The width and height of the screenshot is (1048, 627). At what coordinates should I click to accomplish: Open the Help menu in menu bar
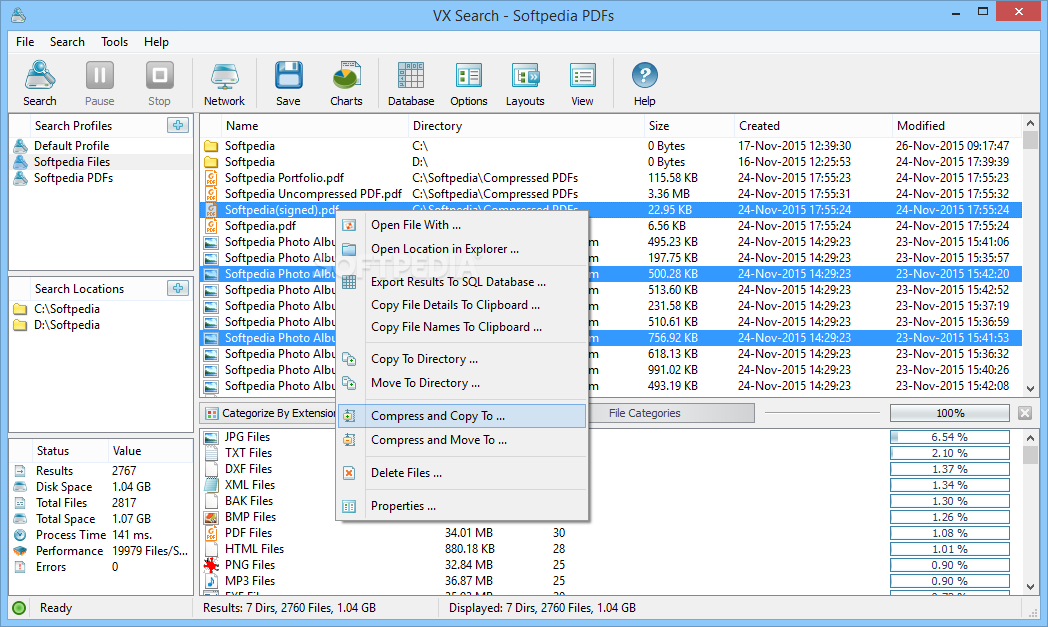(156, 41)
